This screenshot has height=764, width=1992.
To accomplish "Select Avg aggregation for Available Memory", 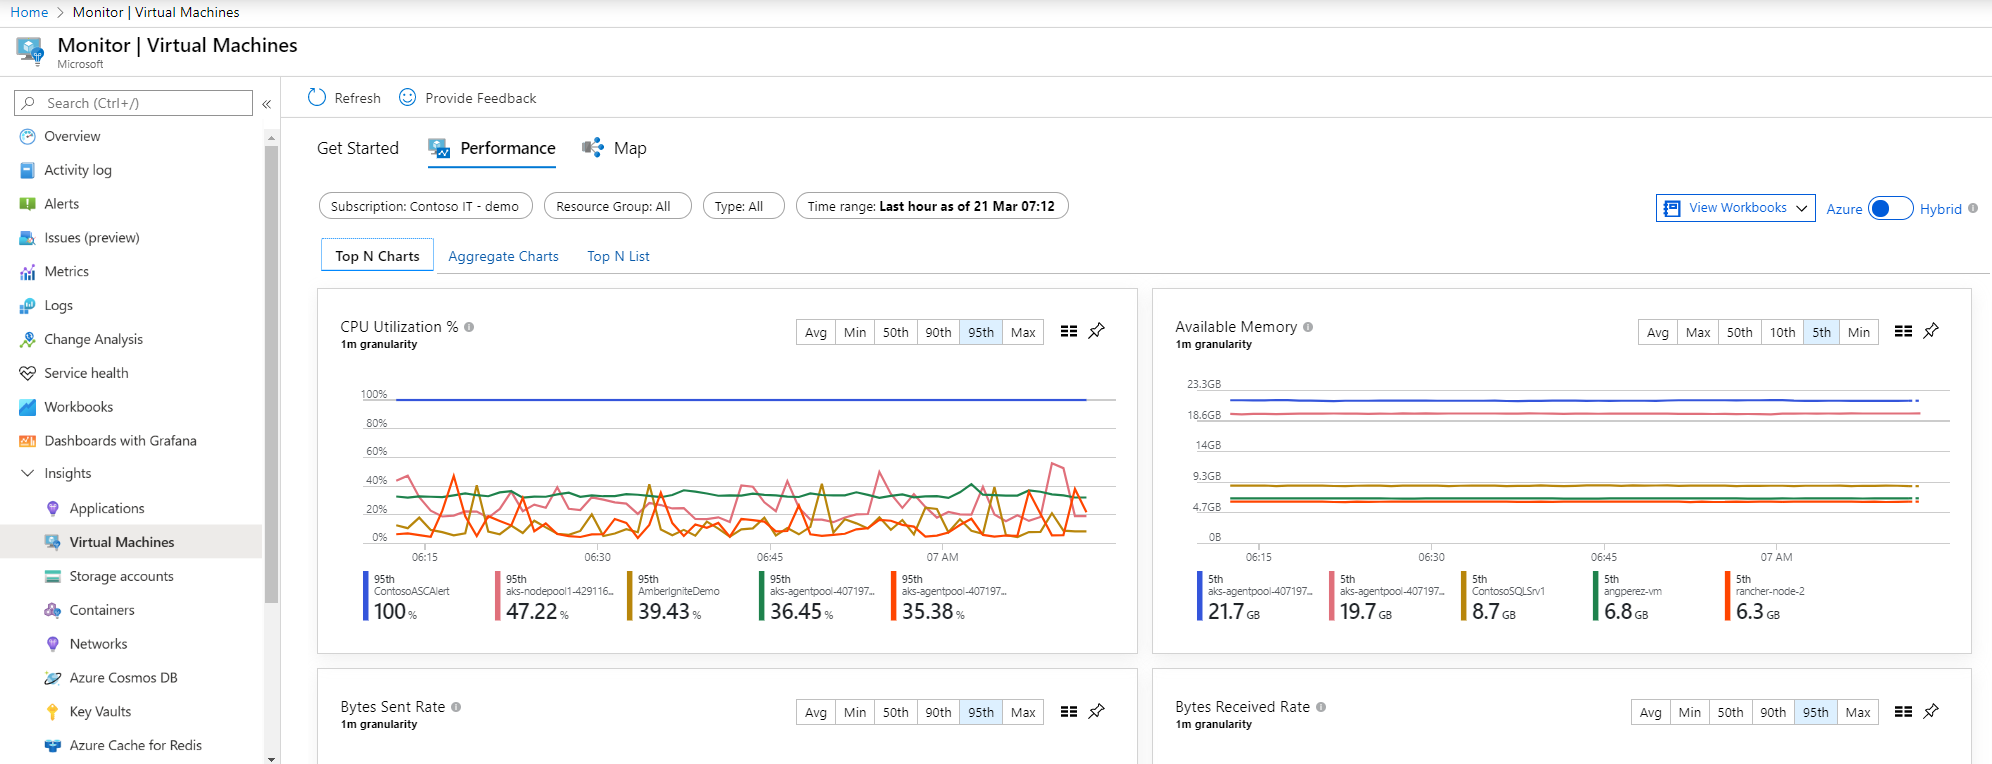I will (1658, 332).
